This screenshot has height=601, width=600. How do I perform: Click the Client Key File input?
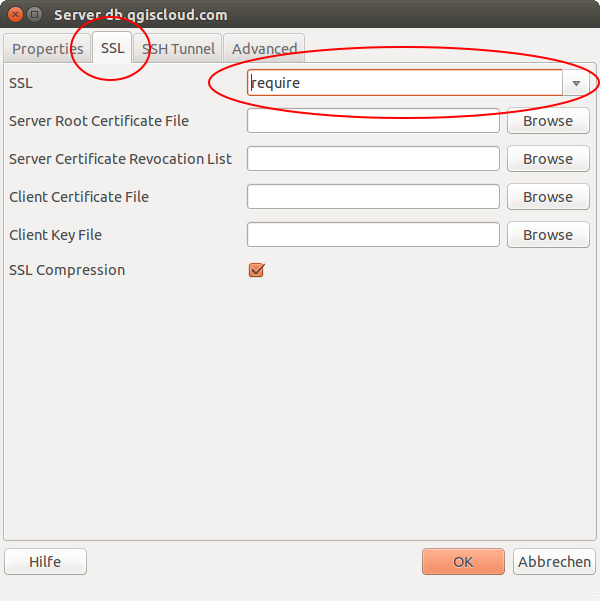(x=372, y=235)
